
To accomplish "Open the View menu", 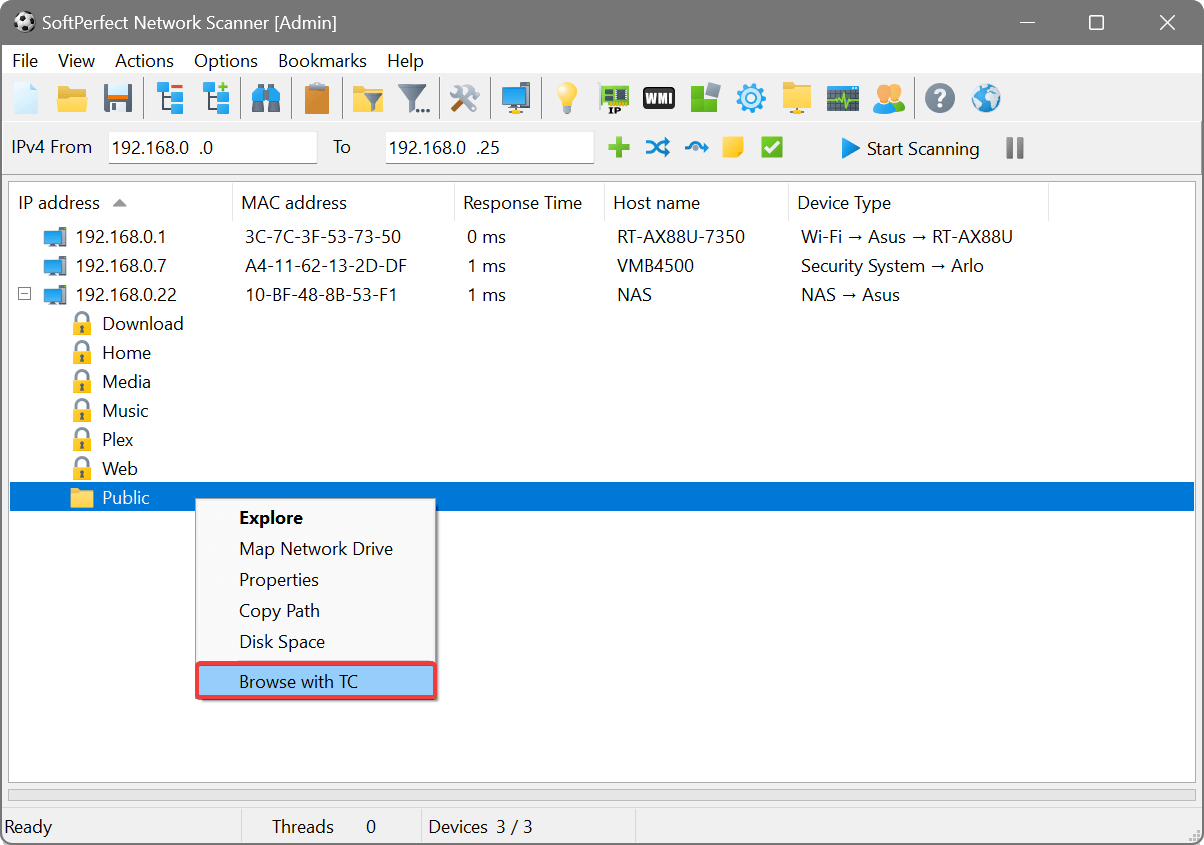I will pos(77,61).
